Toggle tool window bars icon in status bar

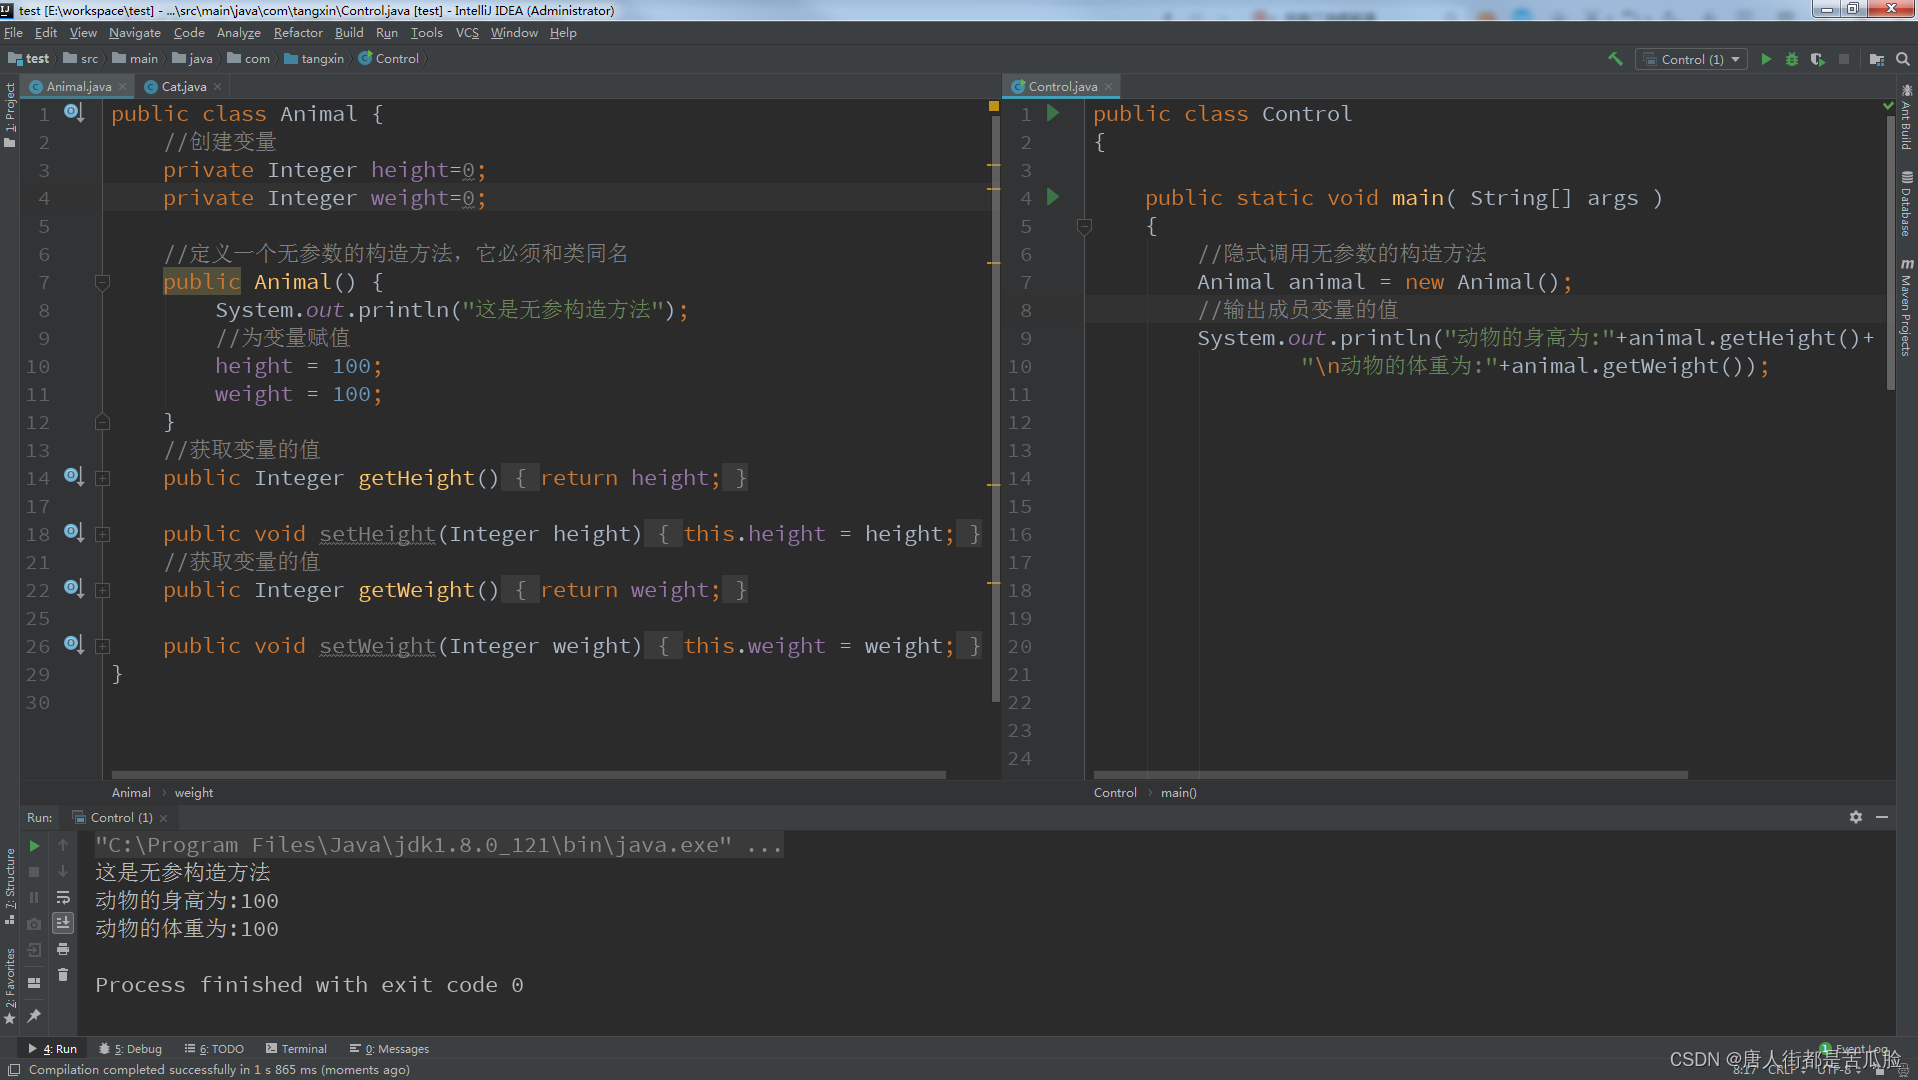coord(14,1070)
